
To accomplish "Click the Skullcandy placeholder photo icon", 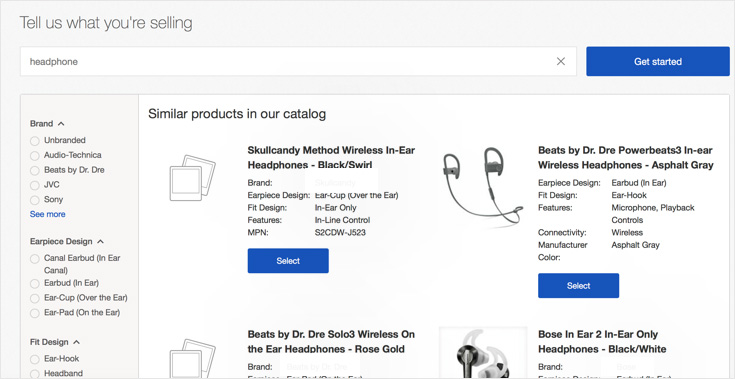I will [x=192, y=178].
